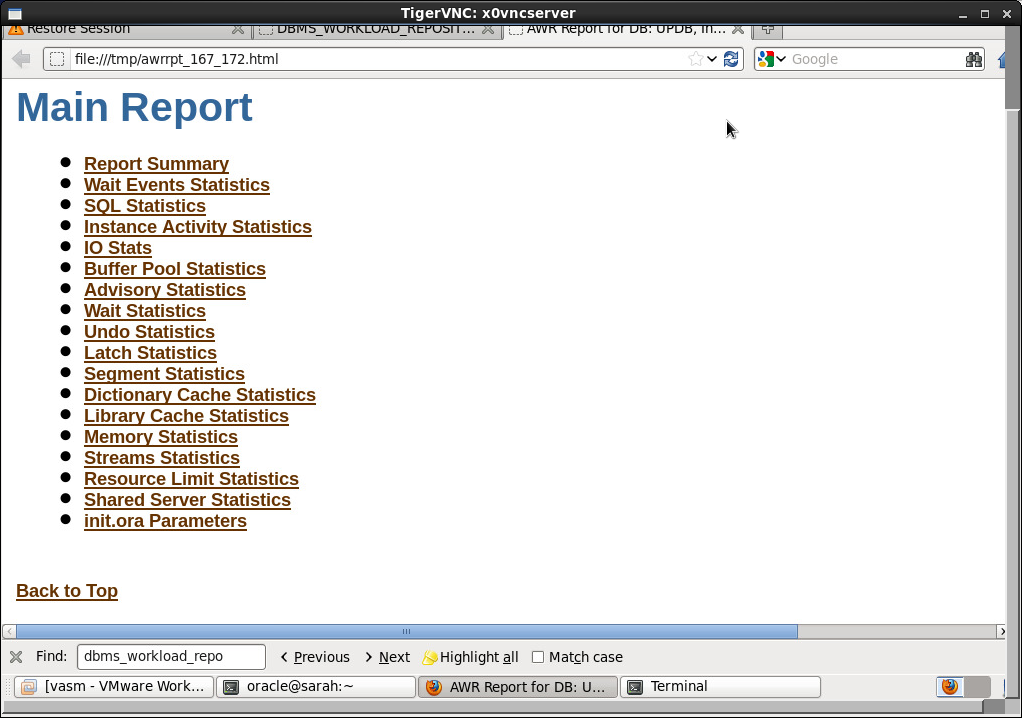Enable the Match case checkbox
The image size is (1022, 718).
tap(538, 657)
